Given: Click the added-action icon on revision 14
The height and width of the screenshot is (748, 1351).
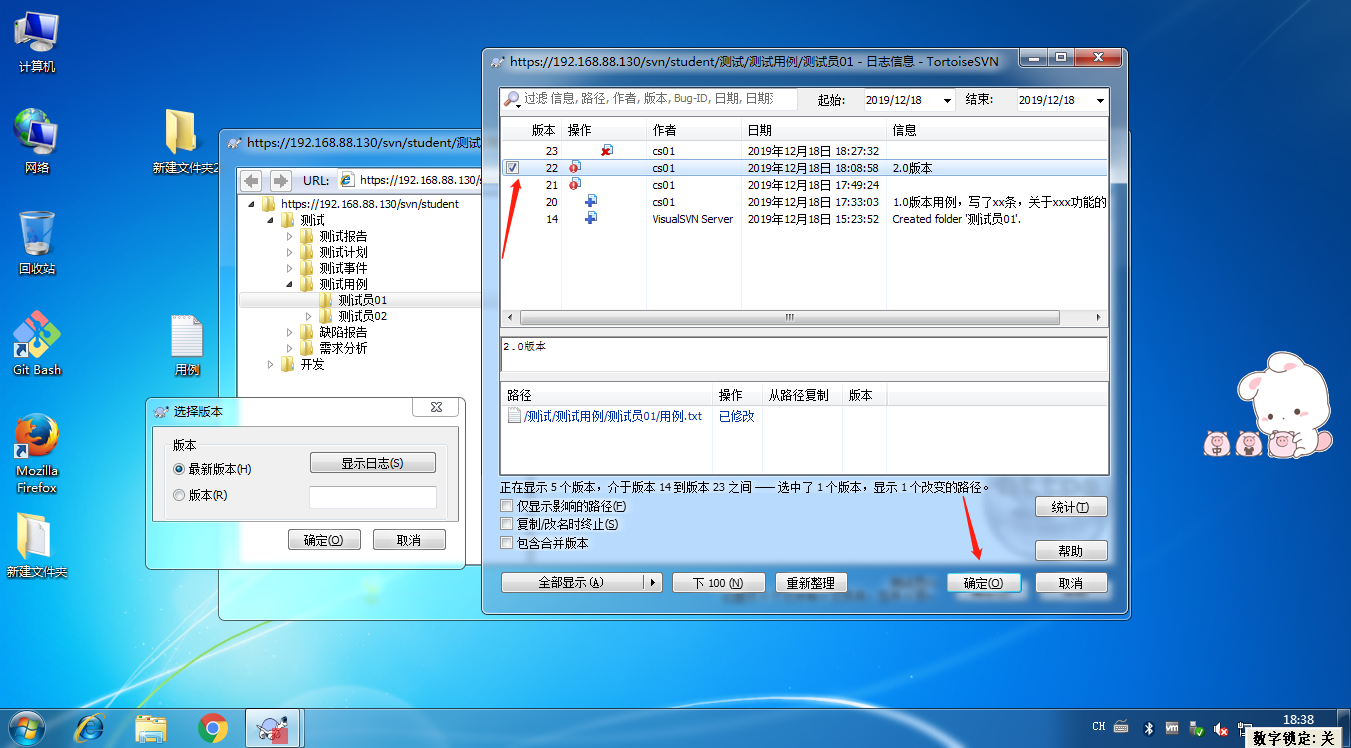Looking at the screenshot, I should [591, 219].
